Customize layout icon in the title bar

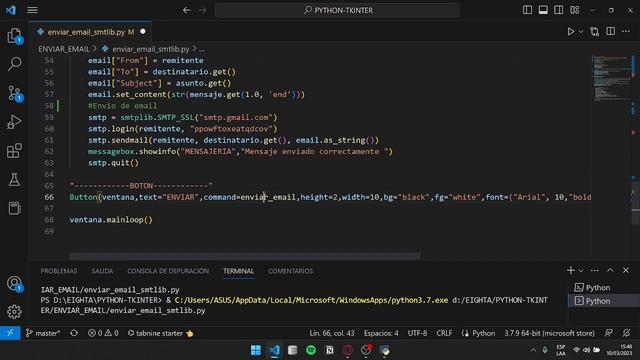pyautogui.click(x=575, y=10)
